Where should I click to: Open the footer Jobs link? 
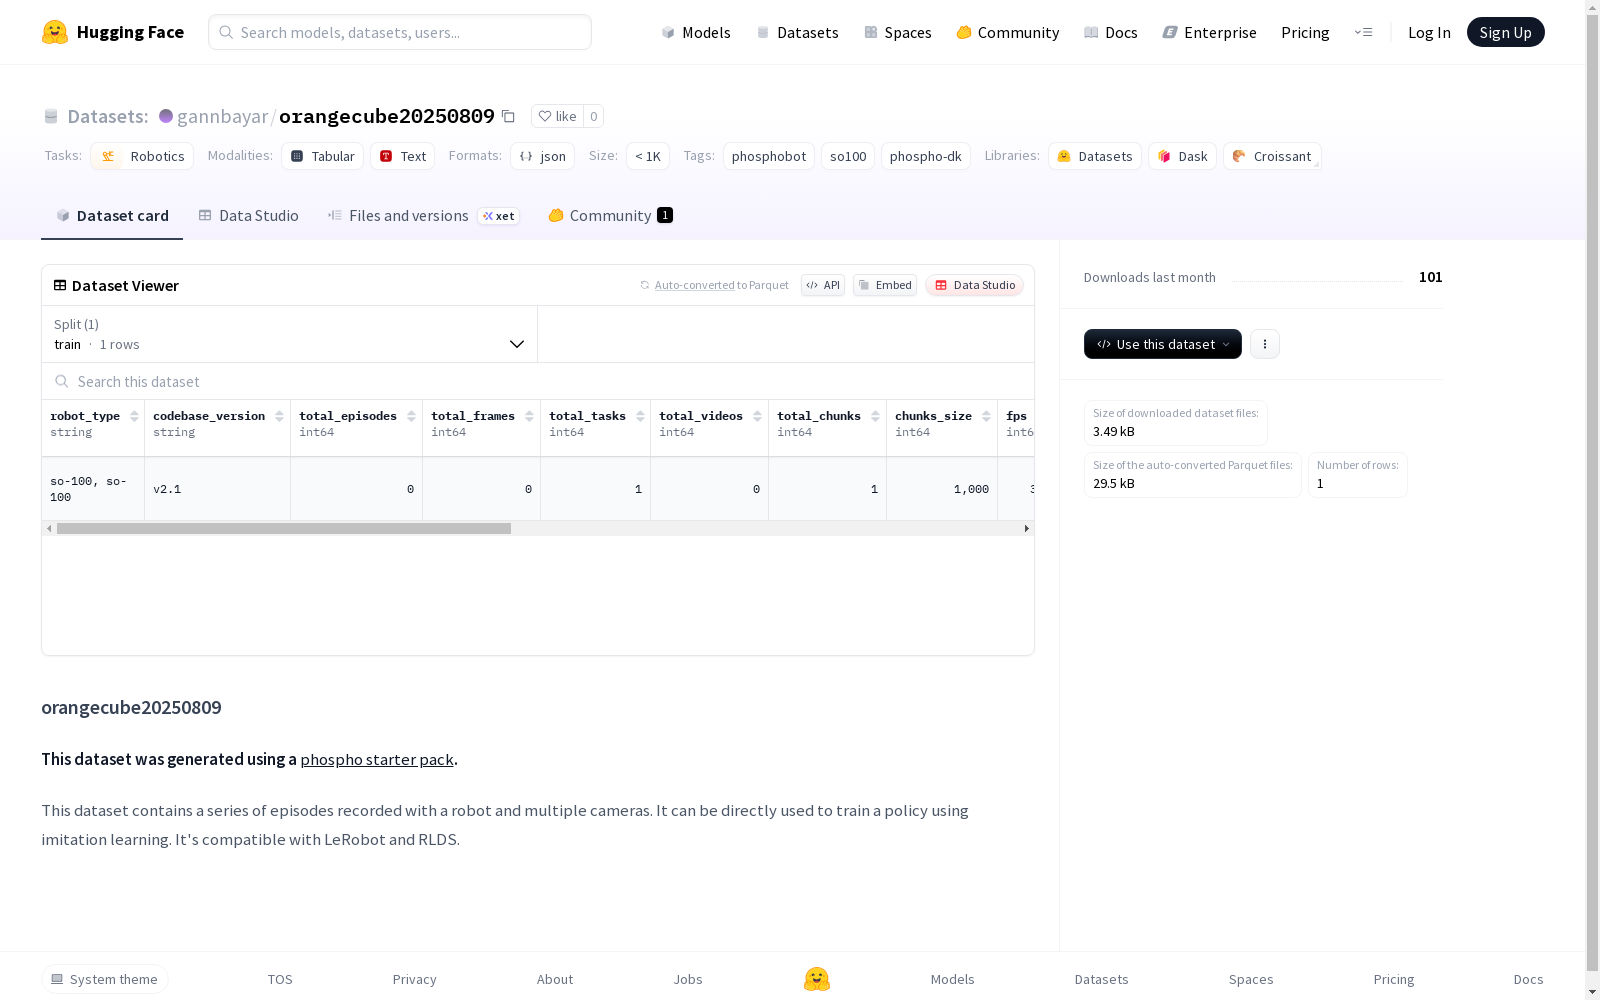[x=688, y=979]
